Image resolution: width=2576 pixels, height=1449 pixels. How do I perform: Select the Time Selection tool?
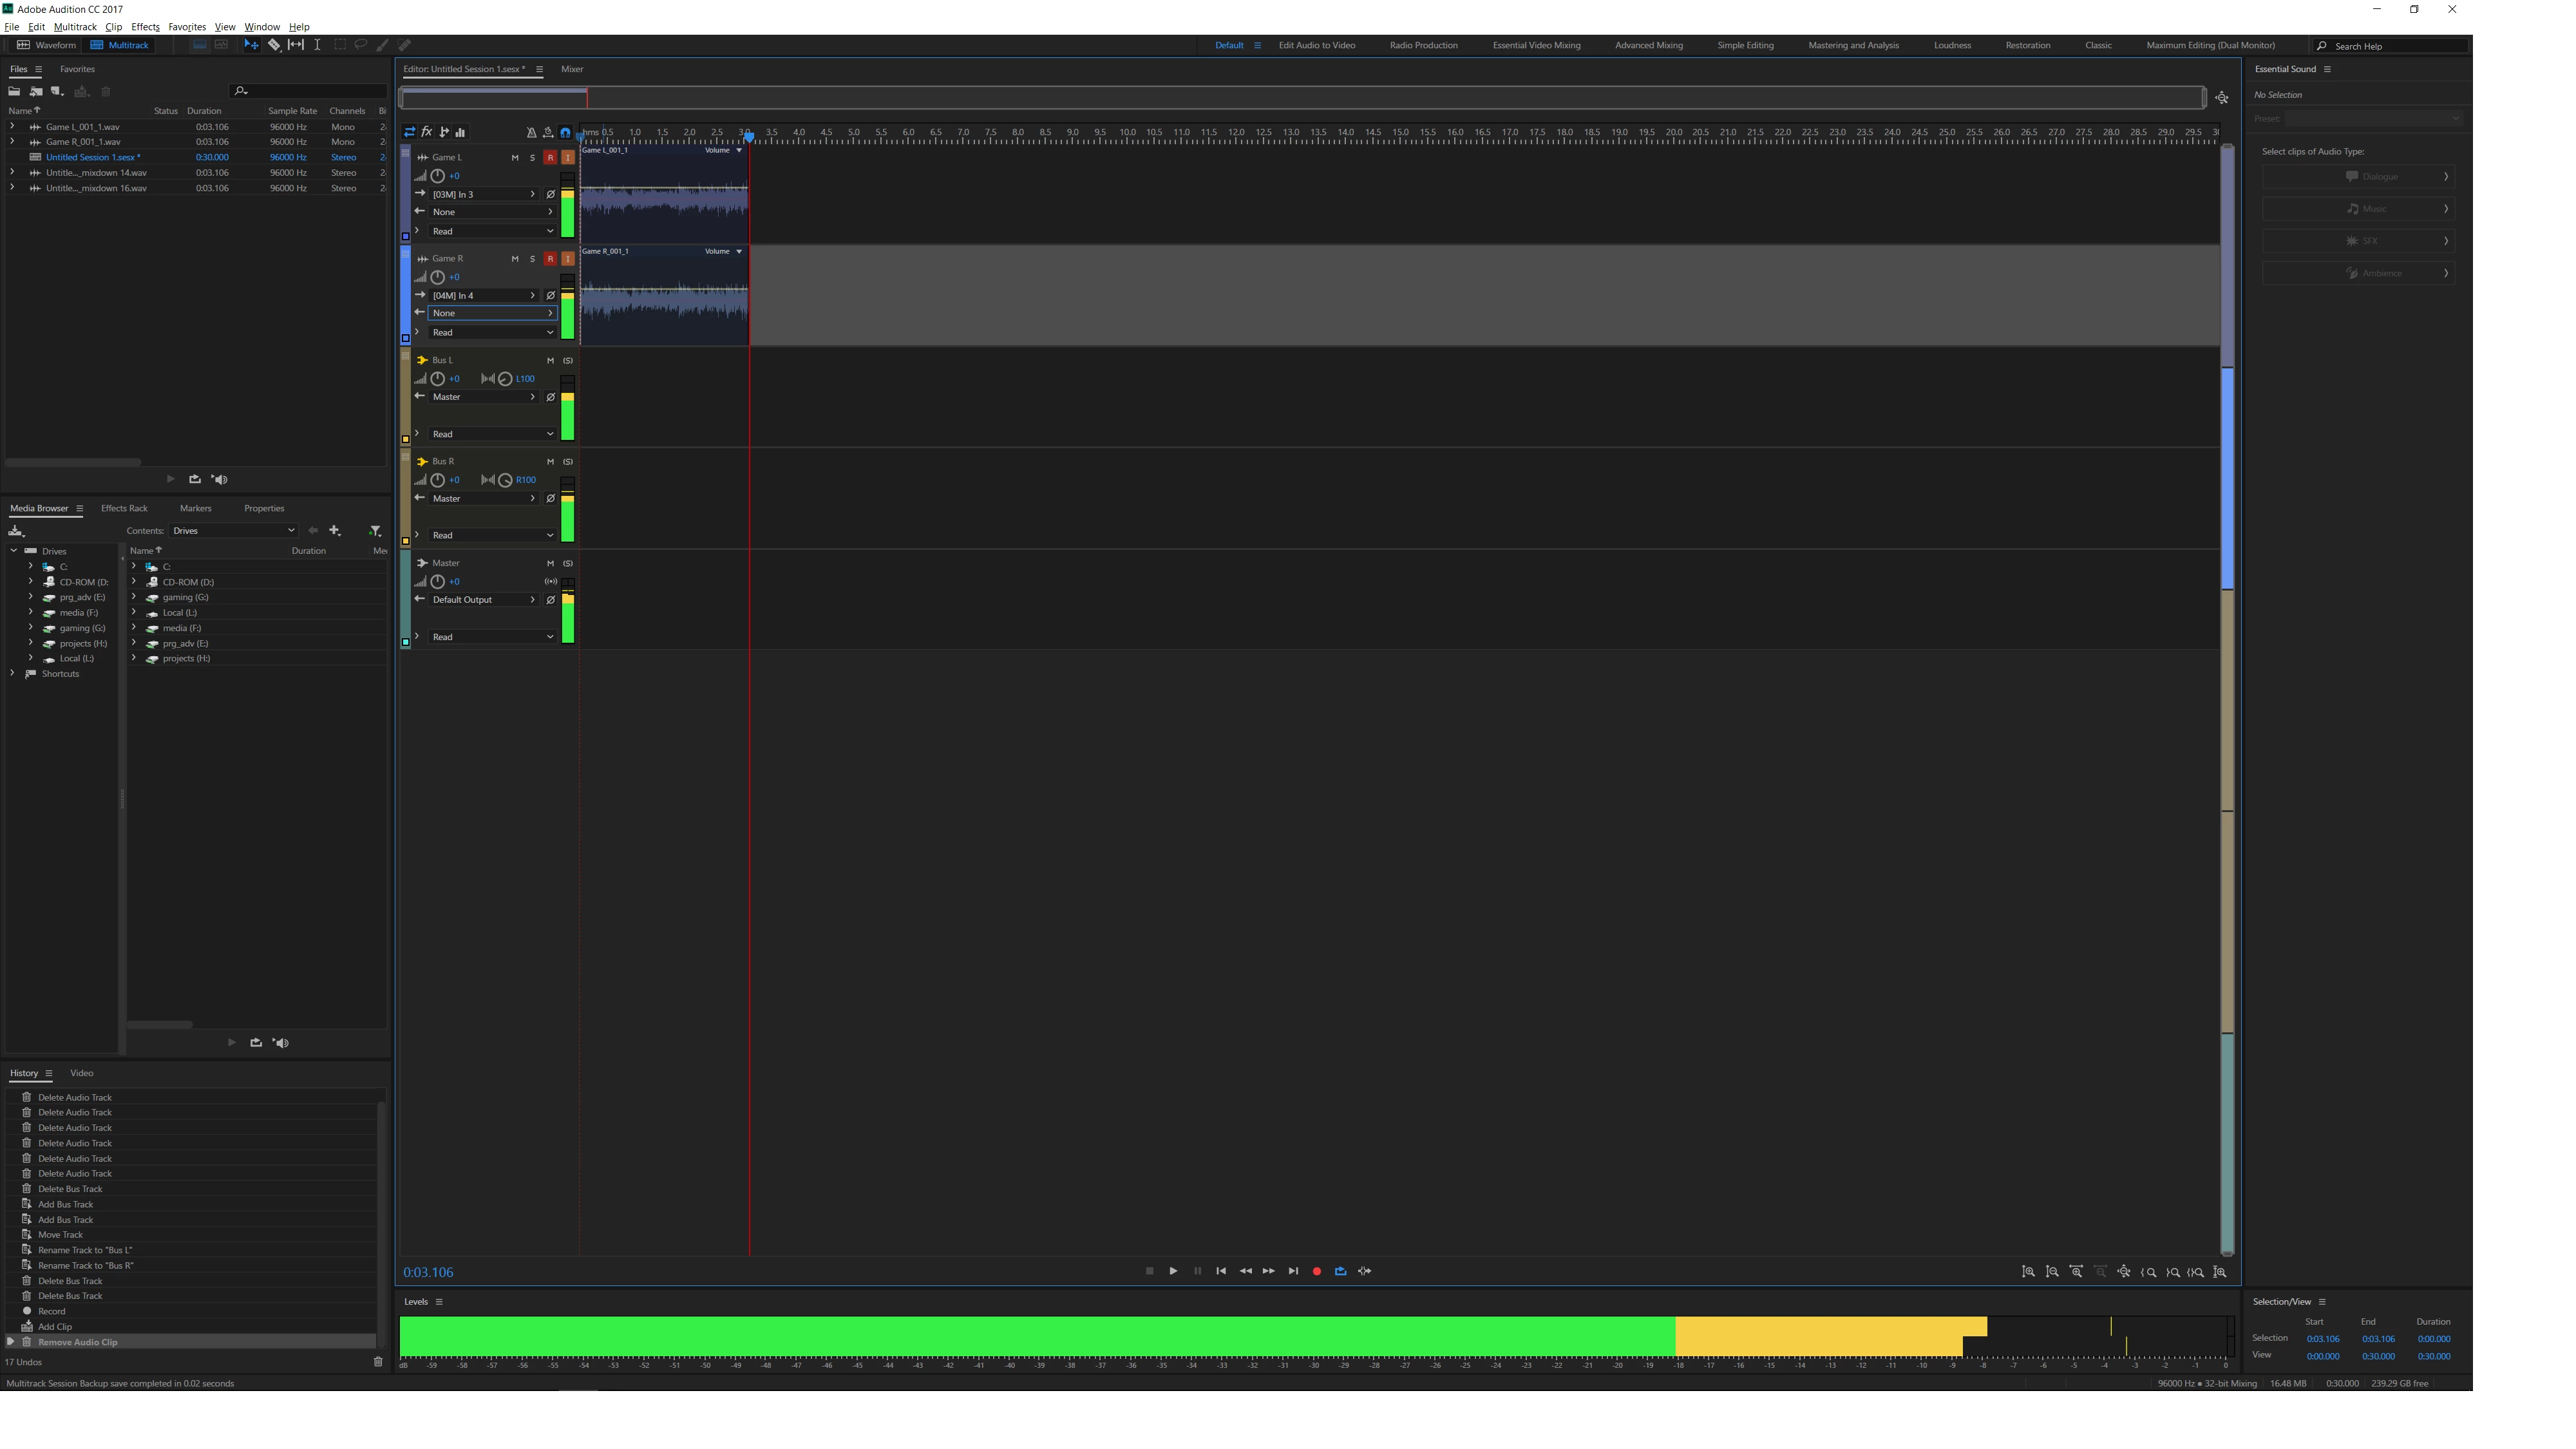click(x=317, y=45)
